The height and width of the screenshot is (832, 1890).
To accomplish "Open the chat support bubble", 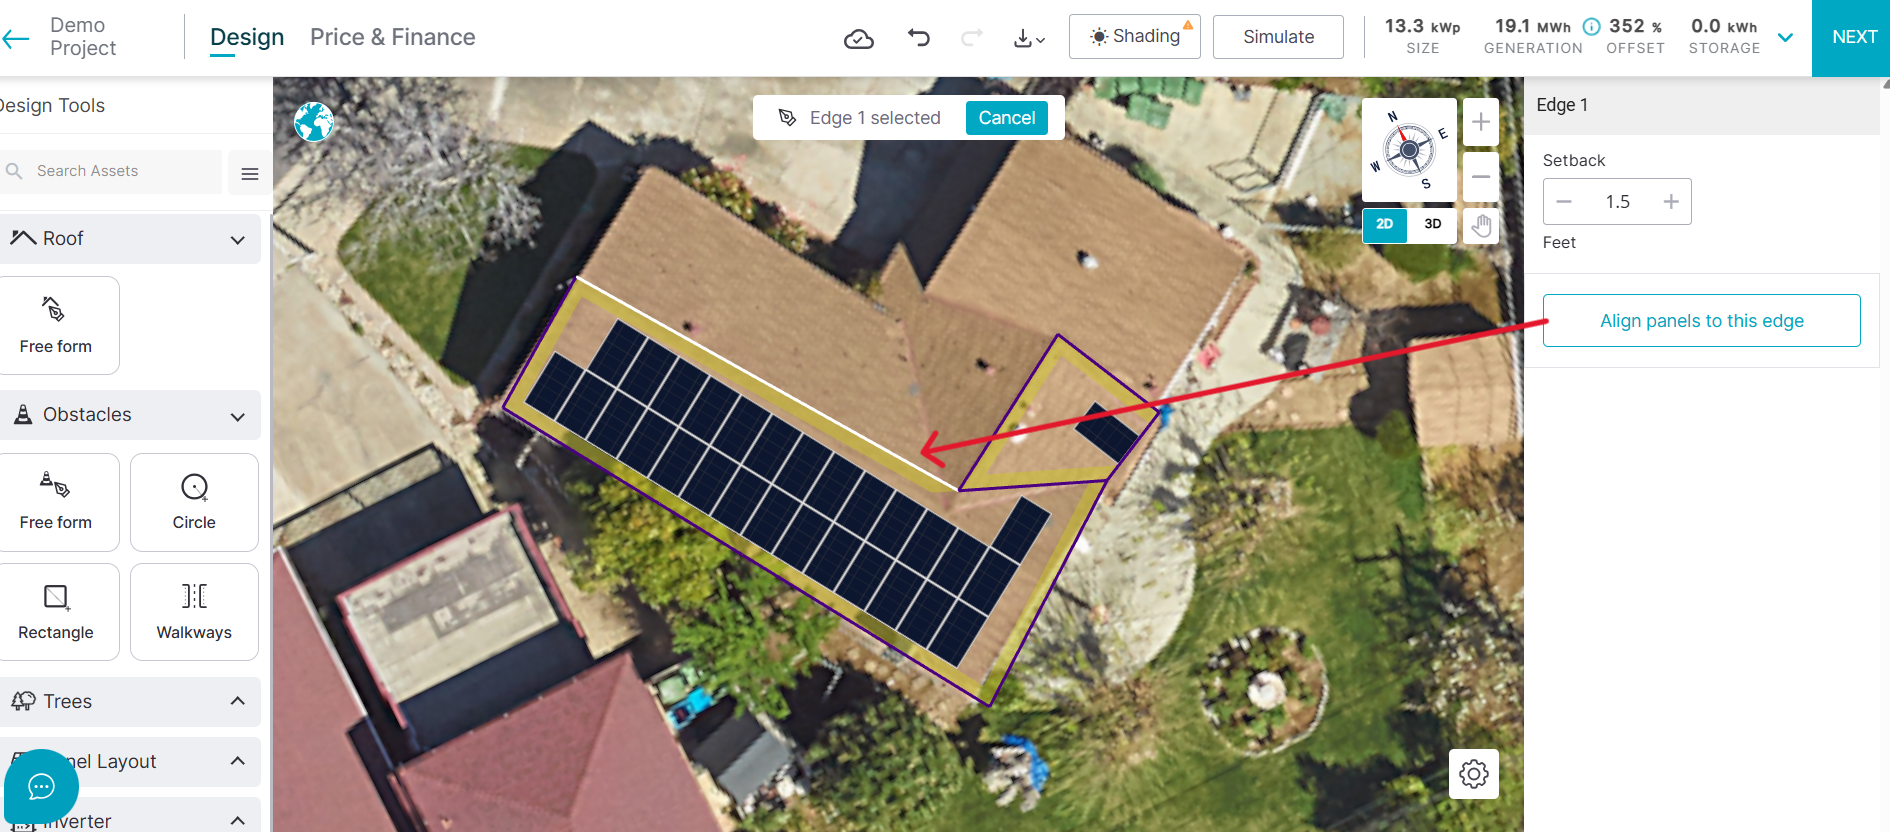I will point(41,787).
